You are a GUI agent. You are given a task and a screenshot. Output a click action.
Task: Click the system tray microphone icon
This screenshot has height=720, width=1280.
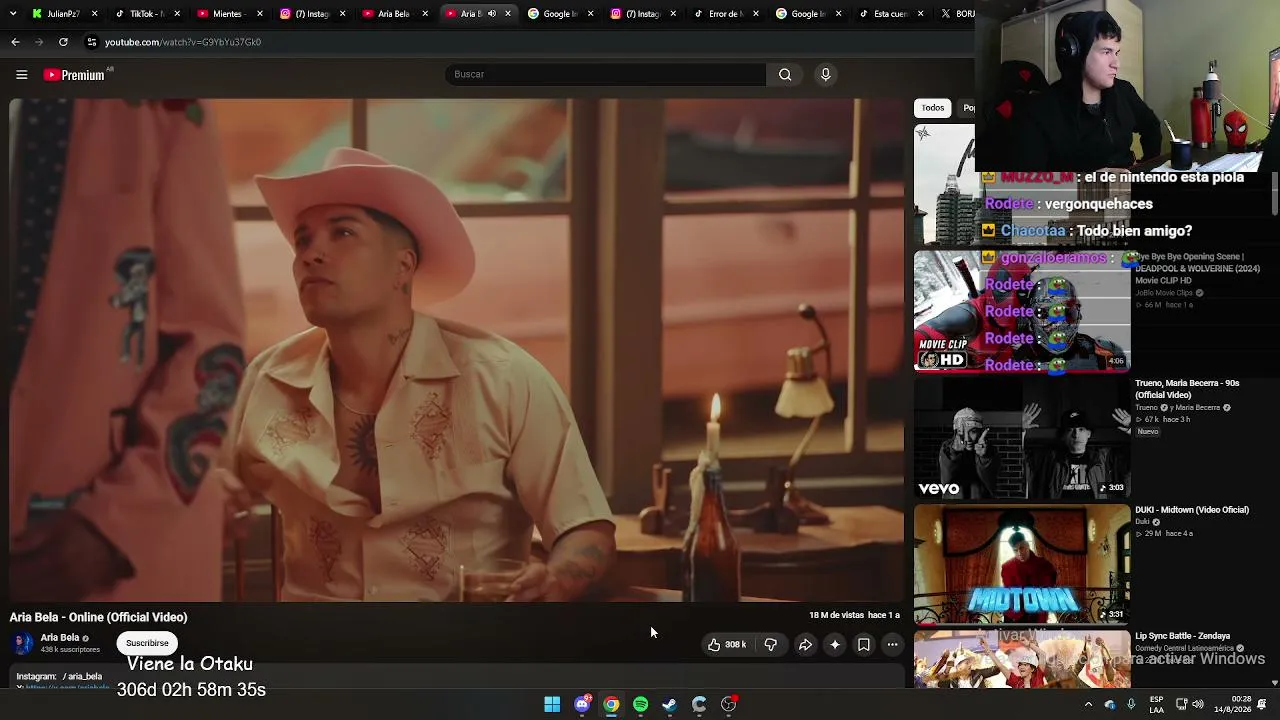[1131, 704]
